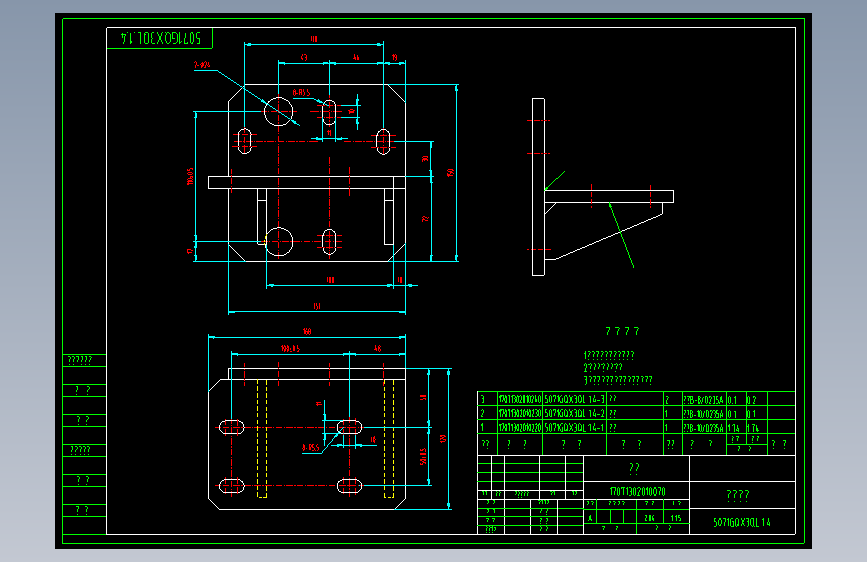
Task: Click the vertical plate in the side view
Action: tap(538, 187)
